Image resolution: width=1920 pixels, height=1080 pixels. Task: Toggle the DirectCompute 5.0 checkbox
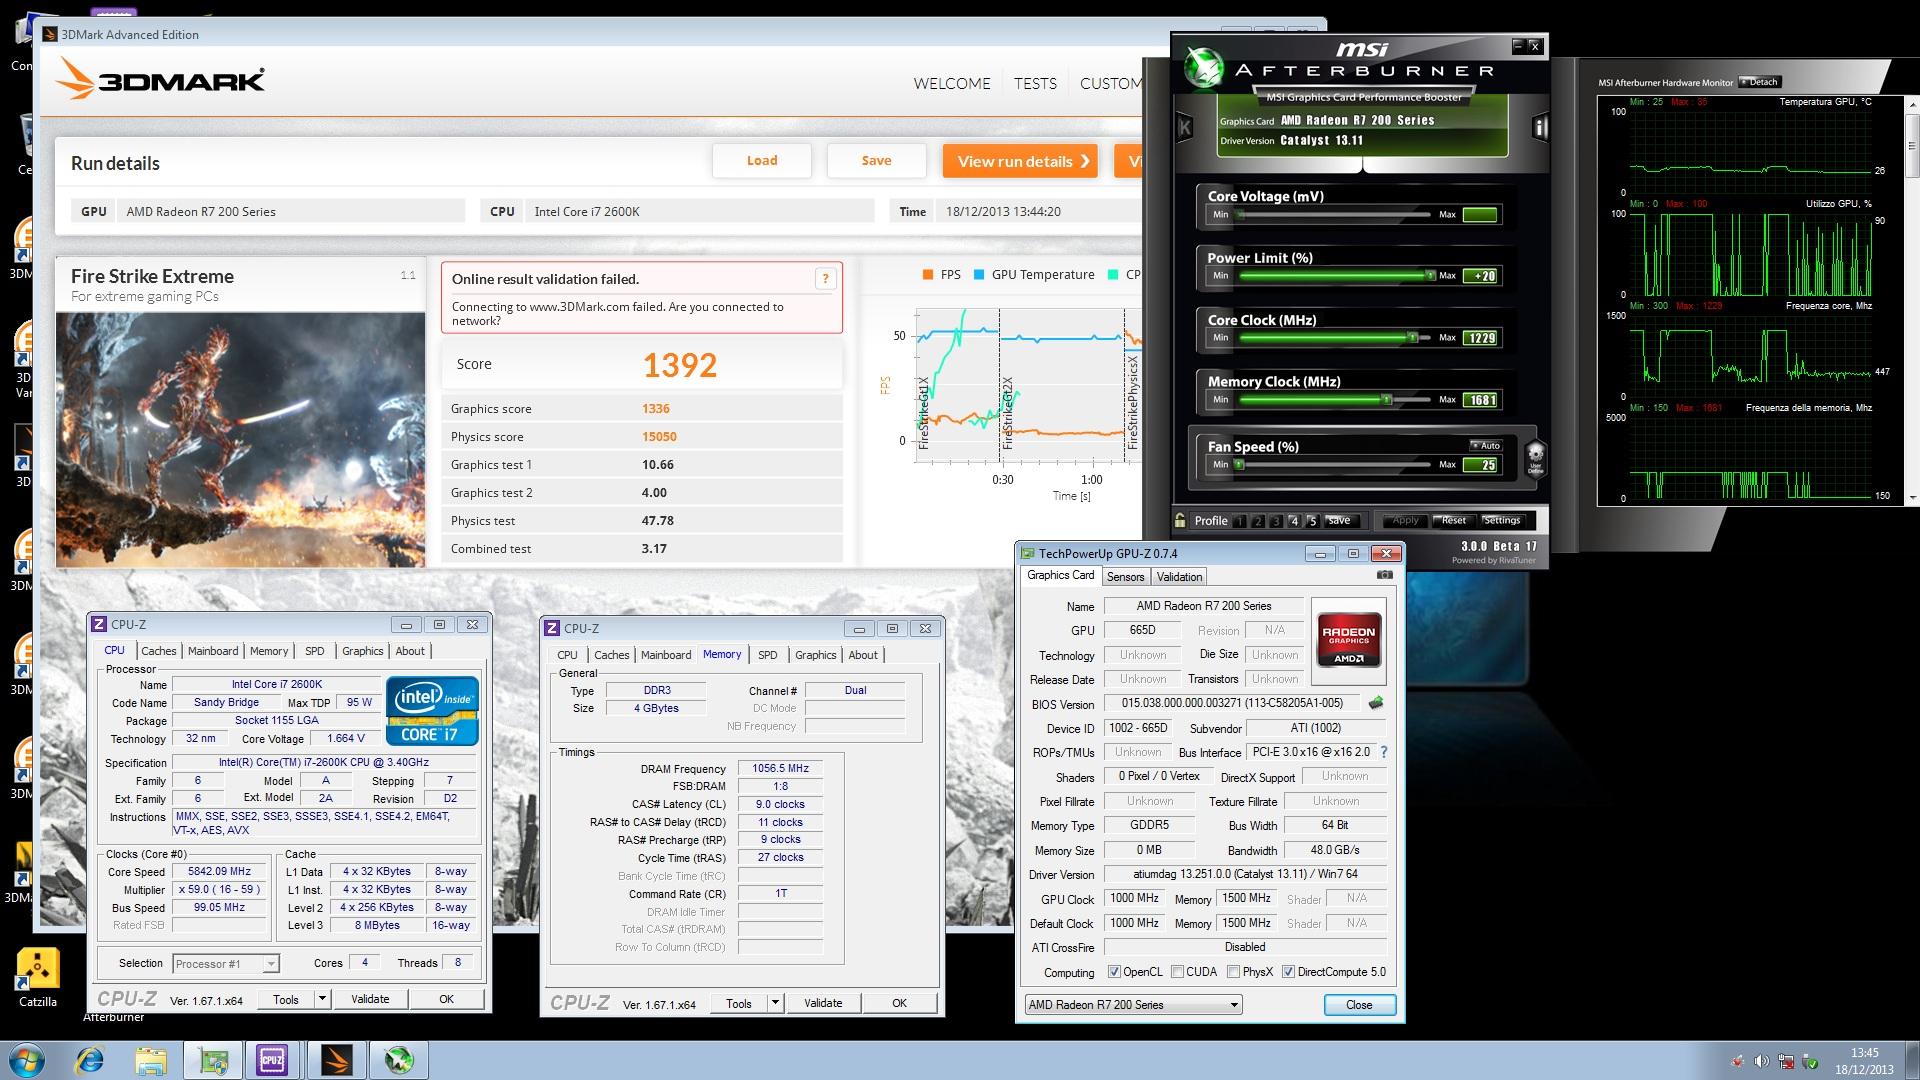point(1288,972)
